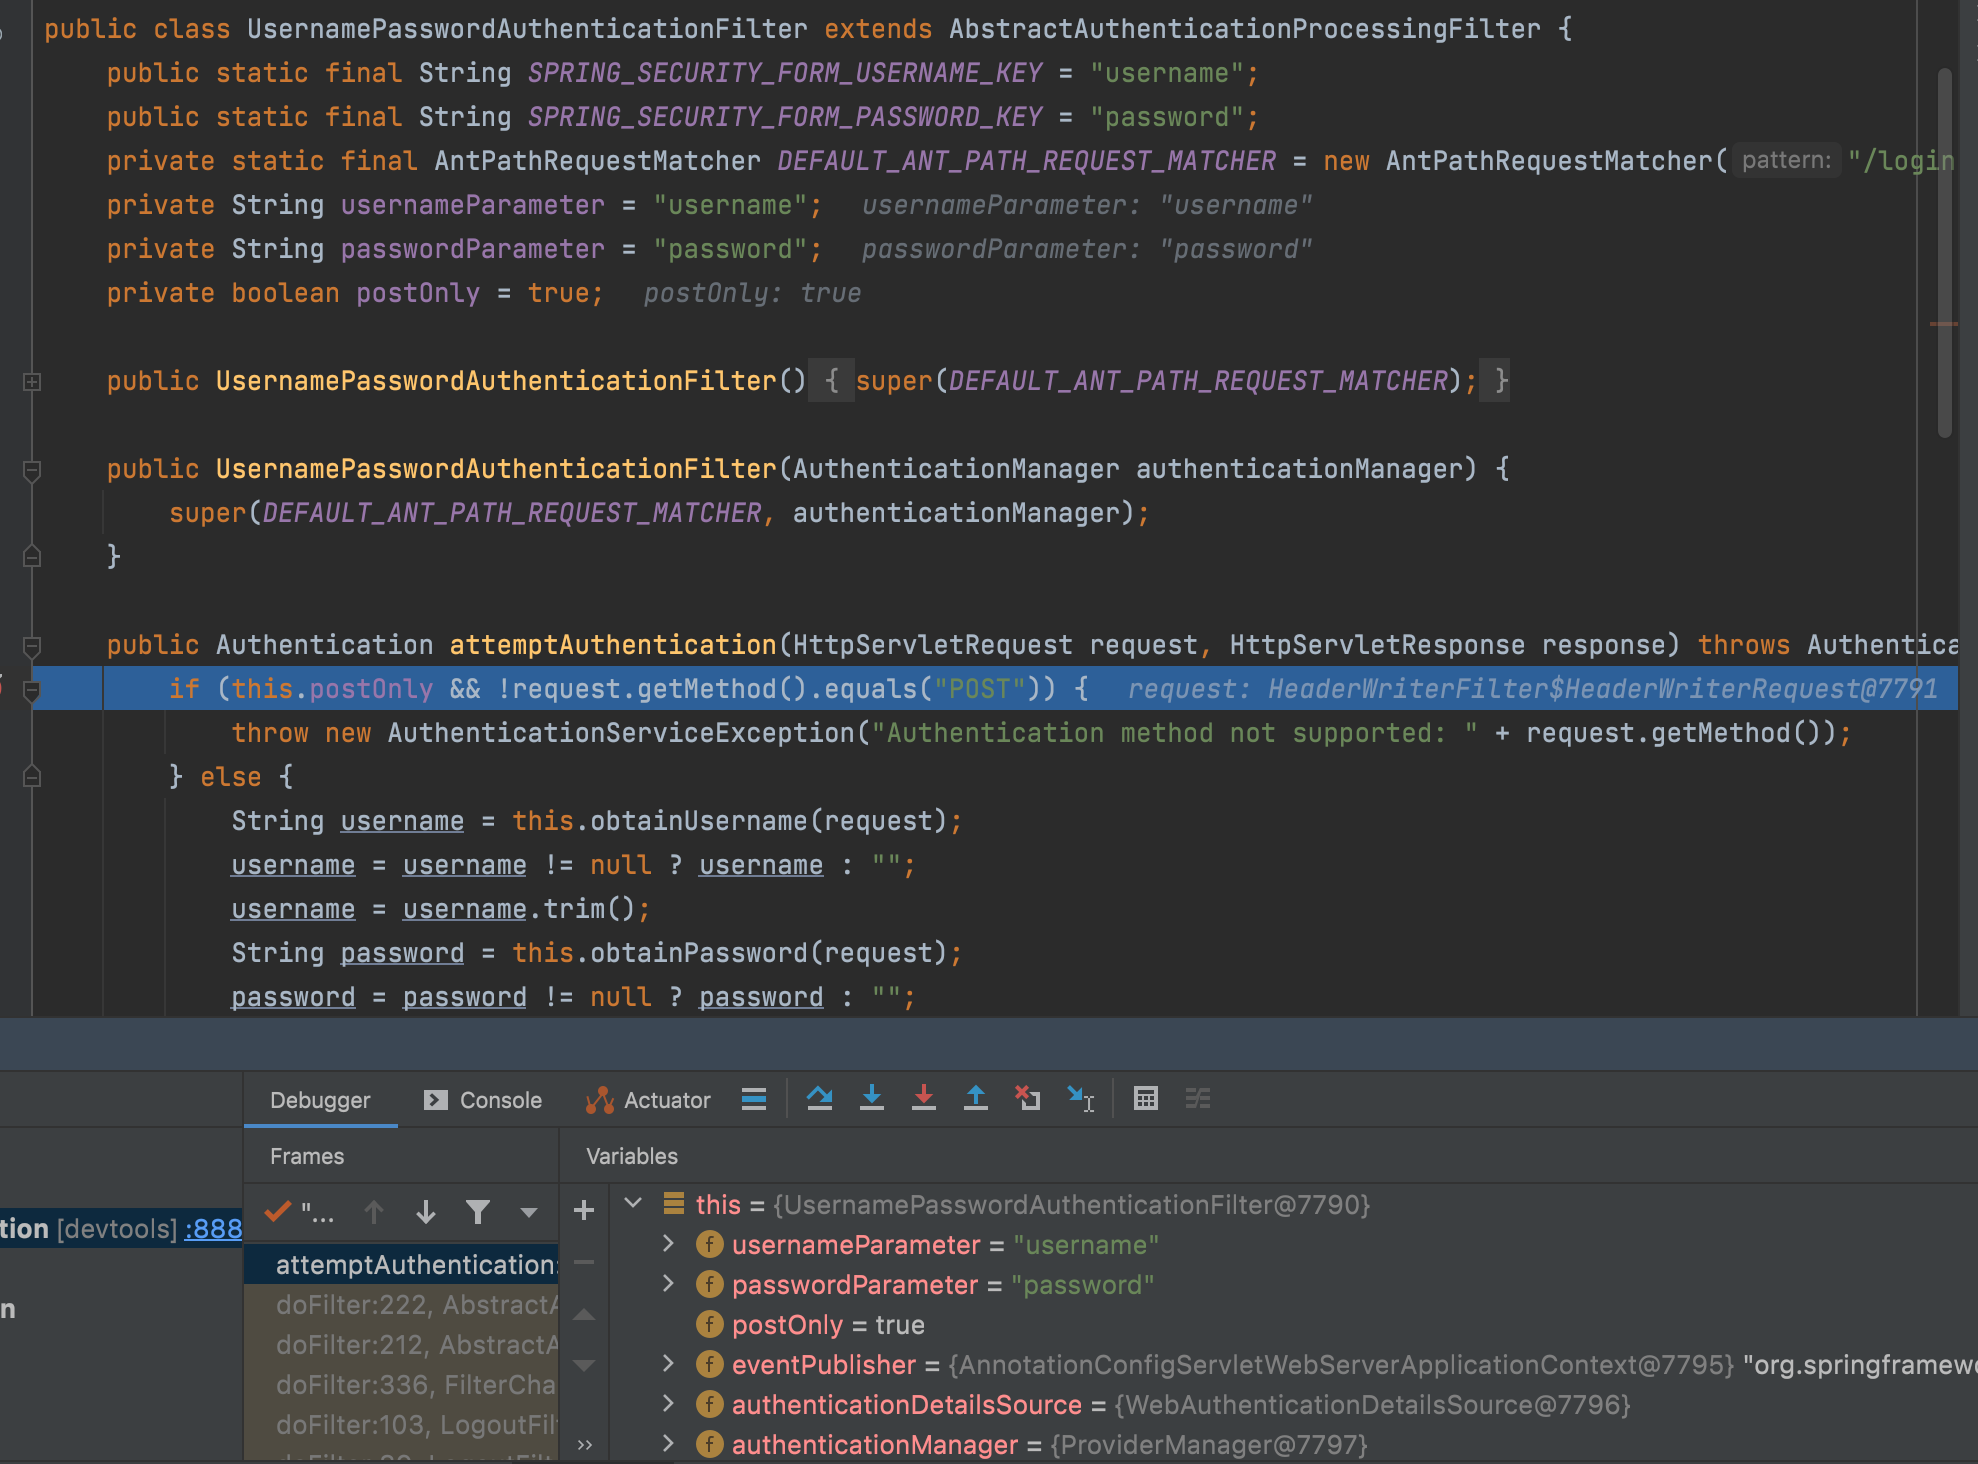Collapse the 'this' variable node
Screen dimensions: 1978x1464
(x=633, y=1203)
